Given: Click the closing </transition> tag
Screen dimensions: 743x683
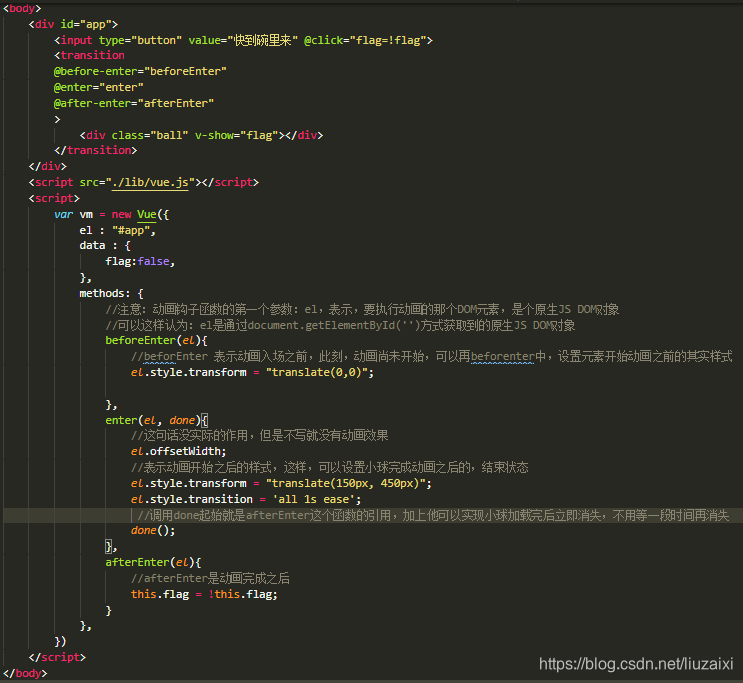Looking at the screenshot, I should pos(95,150).
